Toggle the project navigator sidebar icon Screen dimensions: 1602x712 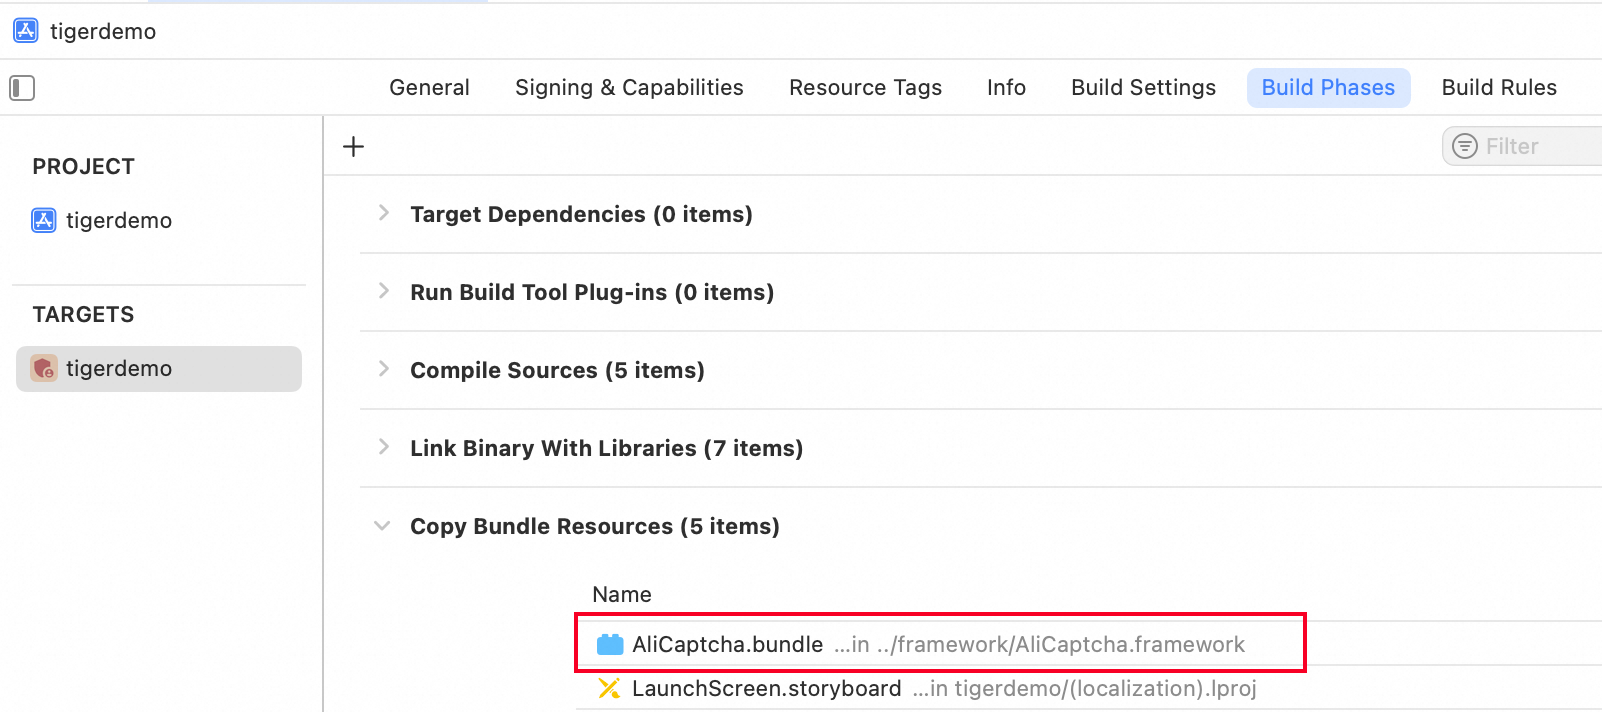pos(22,88)
